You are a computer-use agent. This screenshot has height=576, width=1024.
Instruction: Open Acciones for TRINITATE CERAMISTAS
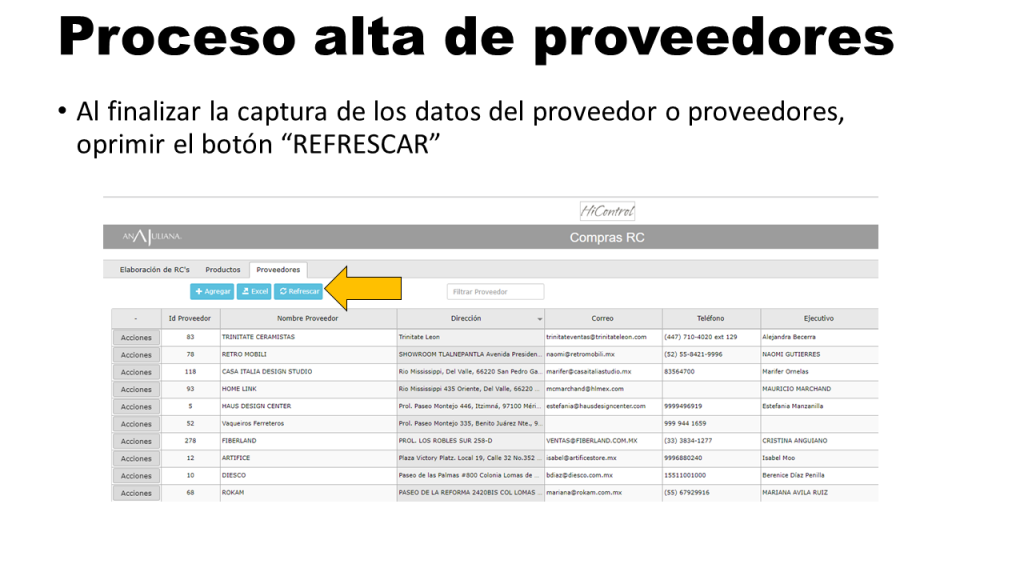pyautogui.click(x=136, y=338)
